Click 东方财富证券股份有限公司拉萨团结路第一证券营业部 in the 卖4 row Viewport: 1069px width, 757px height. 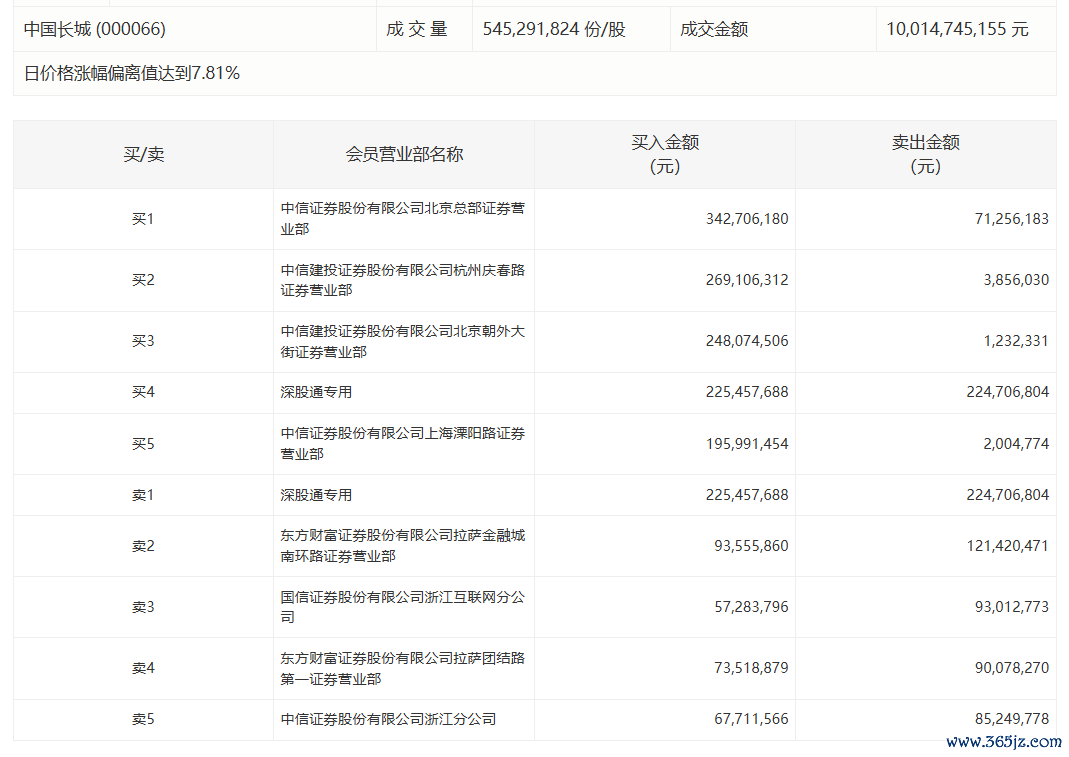coord(403,668)
